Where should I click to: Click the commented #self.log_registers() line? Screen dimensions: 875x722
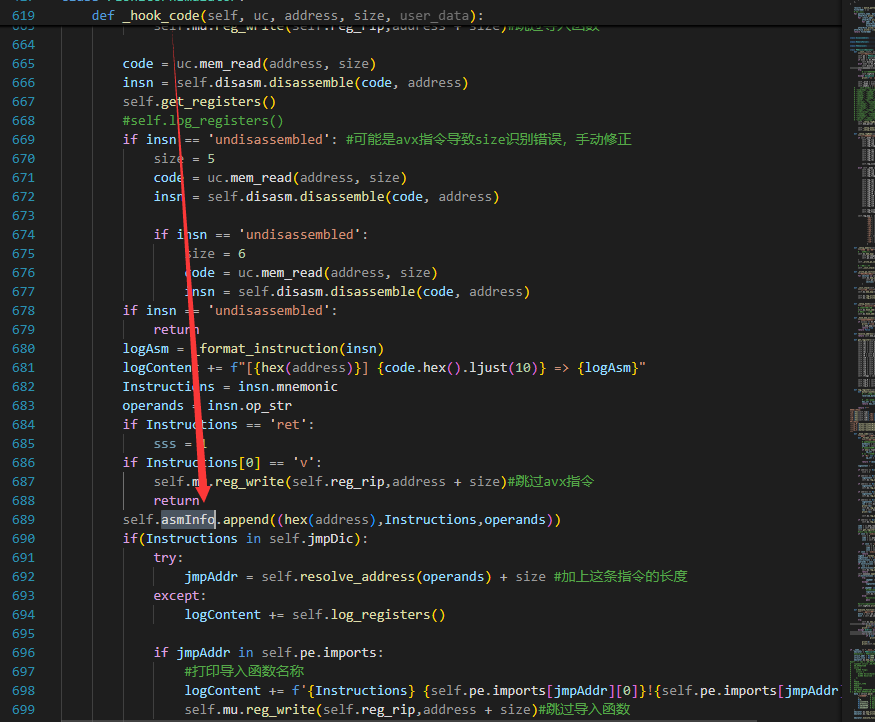pyautogui.click(x=203, y=121)
